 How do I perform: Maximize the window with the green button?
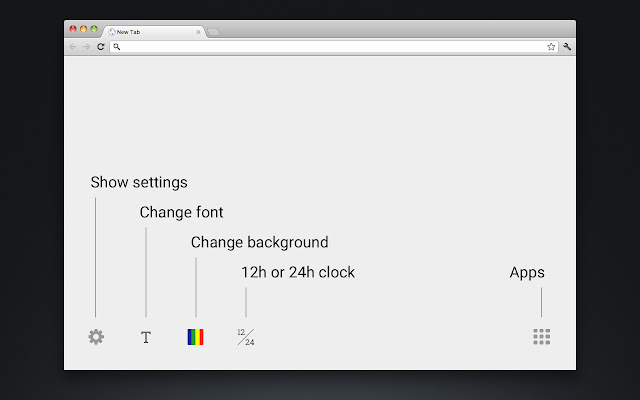coord(94,29)
